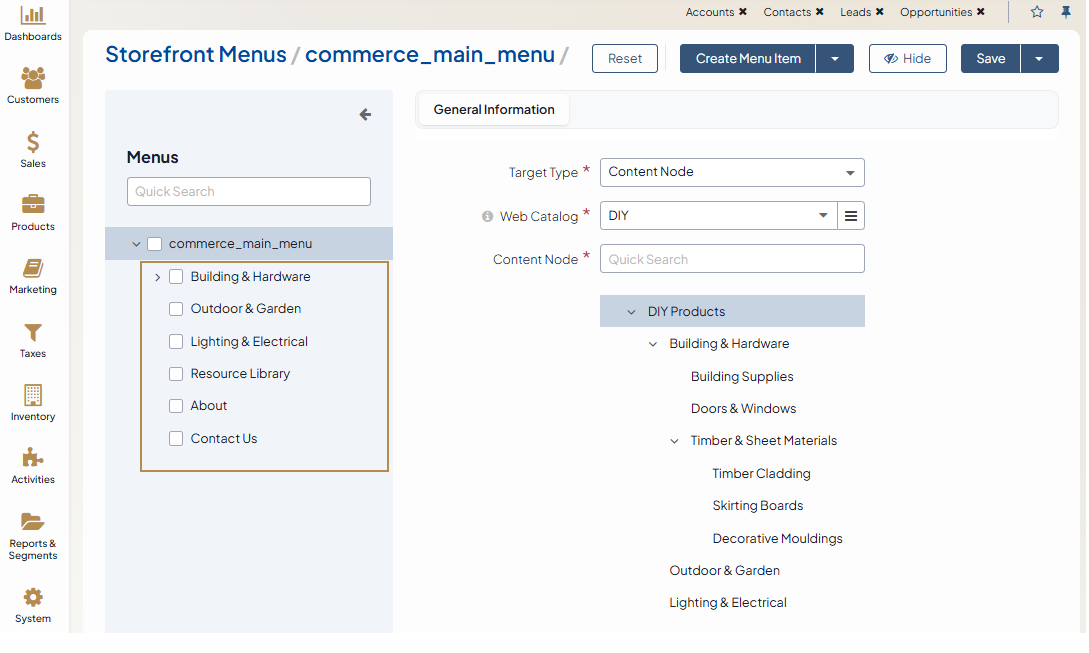Open the Storefront Menus breadcrumb link

(x=196, y=54)
